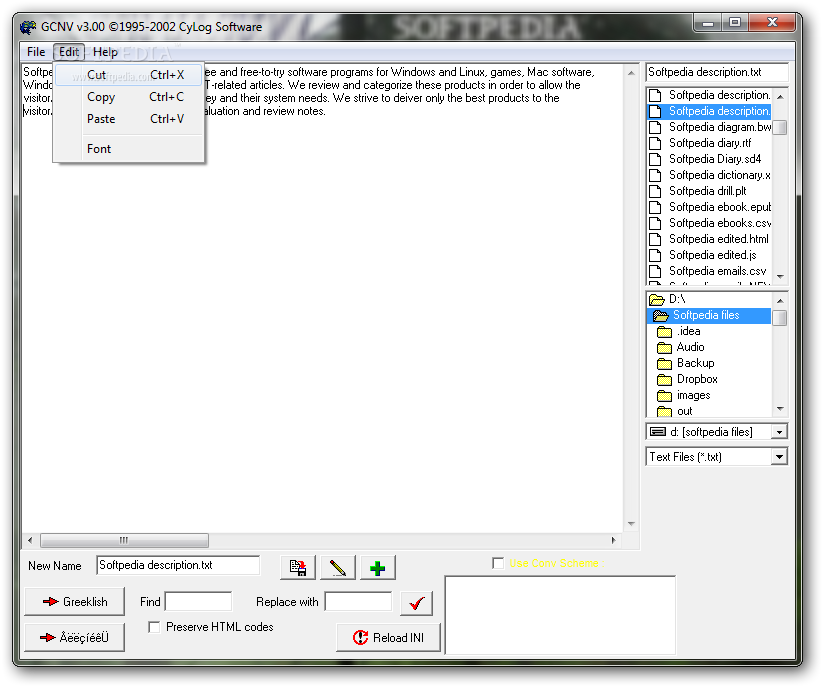The height and width of the screenshot is (687, 823).
Task: Click horizontal scrollbar right arrow
Action: [x=614, y=540]
